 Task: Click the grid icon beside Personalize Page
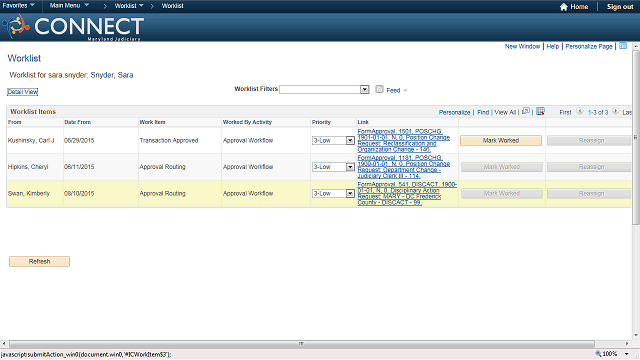[x=623, y=46]
